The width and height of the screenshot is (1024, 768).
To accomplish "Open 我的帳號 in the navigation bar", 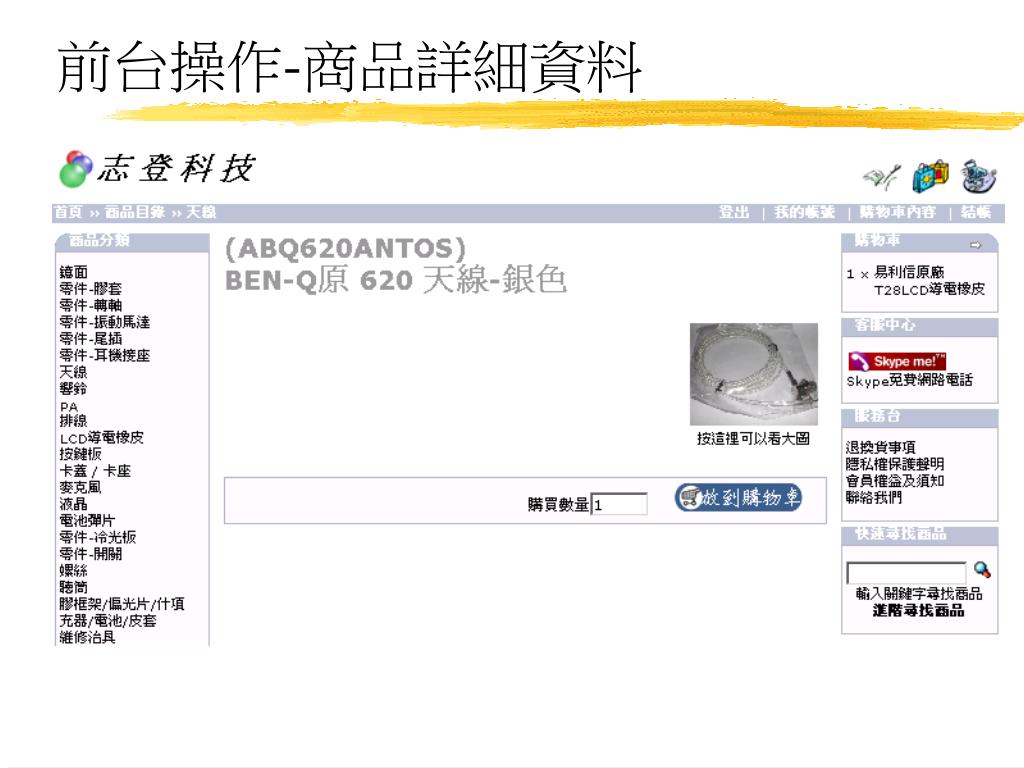I will 805,212.
